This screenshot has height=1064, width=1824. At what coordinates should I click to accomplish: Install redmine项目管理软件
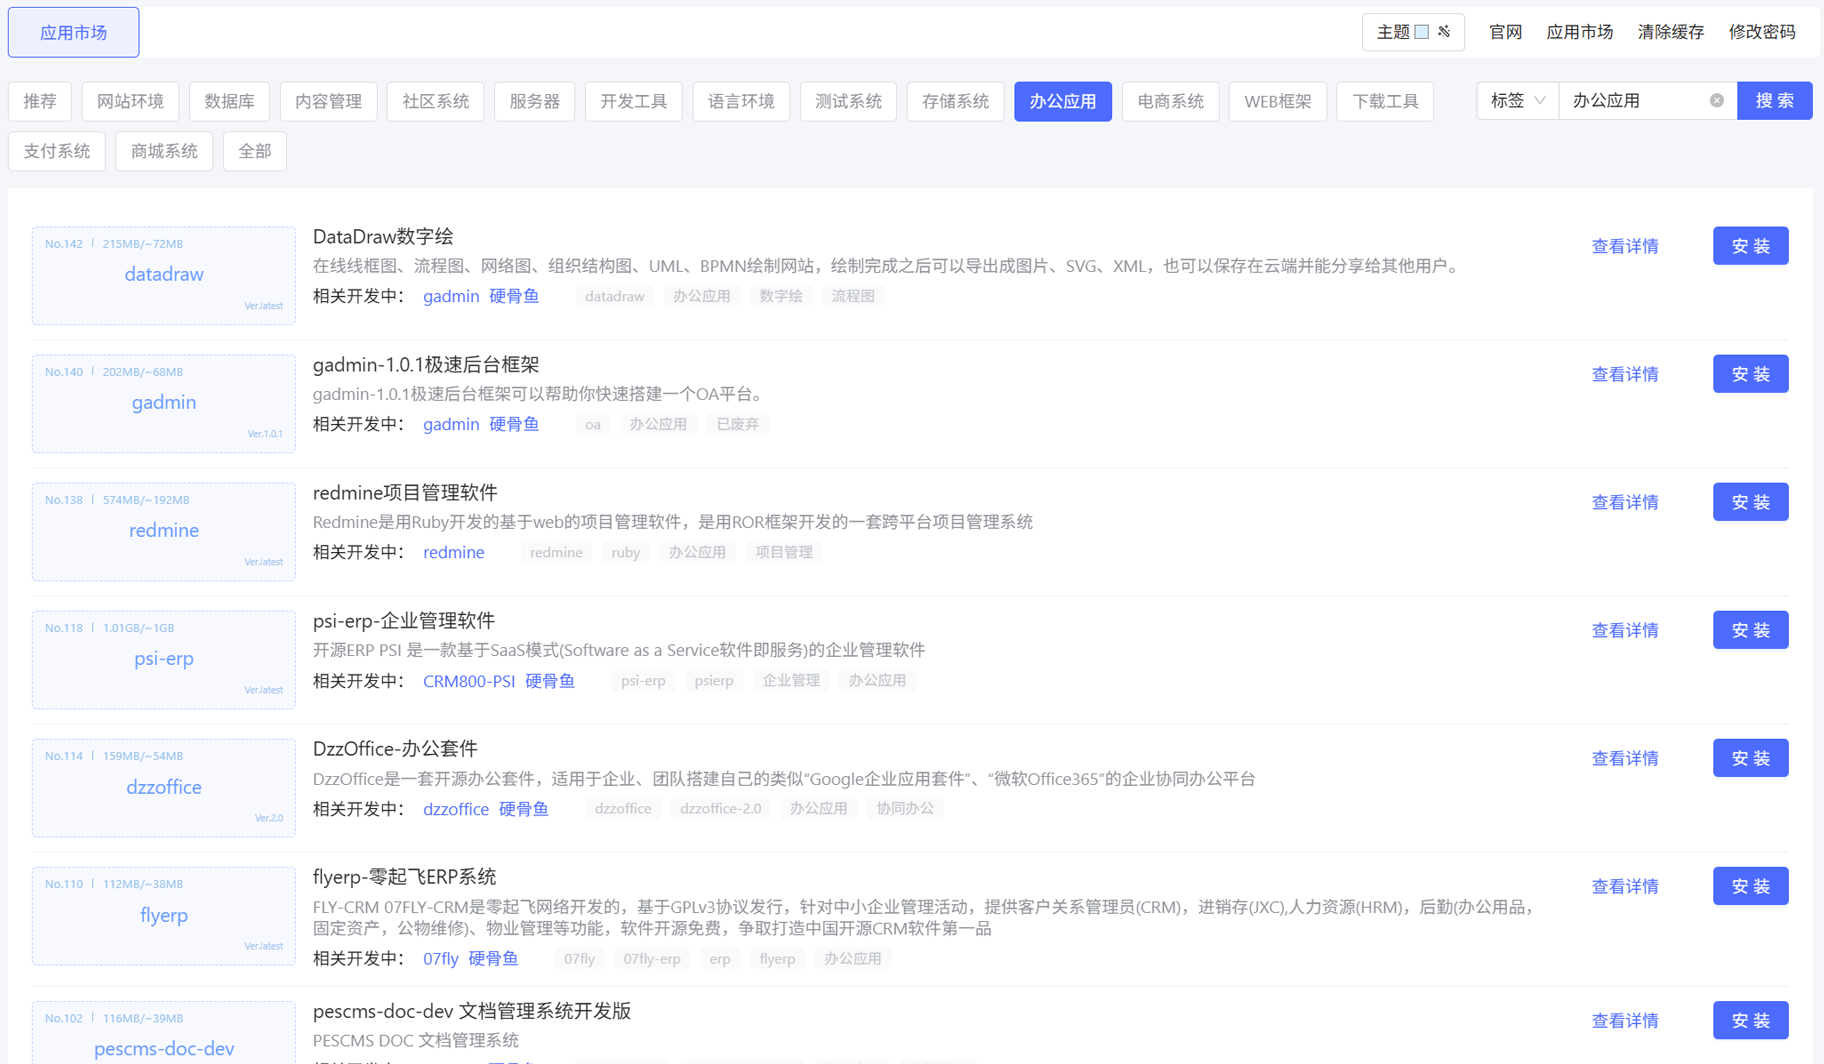[x=1750, y=502]
